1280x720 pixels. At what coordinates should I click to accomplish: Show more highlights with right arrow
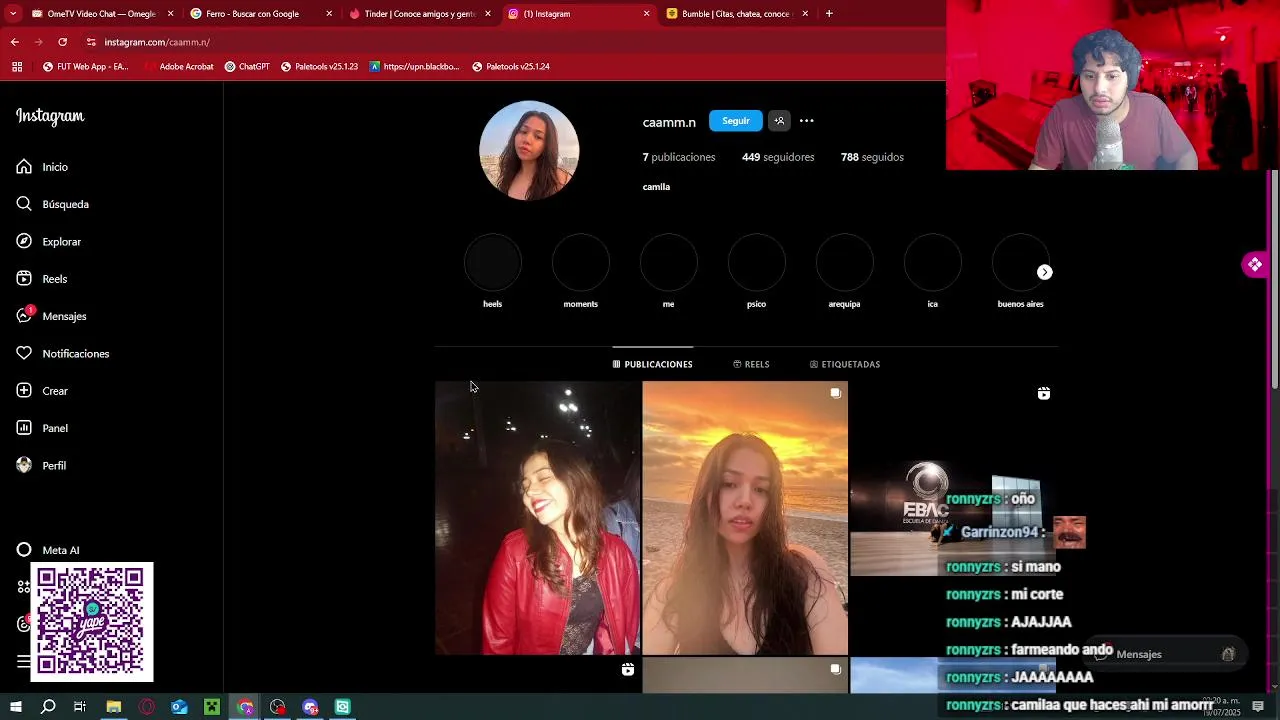(1044, 272)
